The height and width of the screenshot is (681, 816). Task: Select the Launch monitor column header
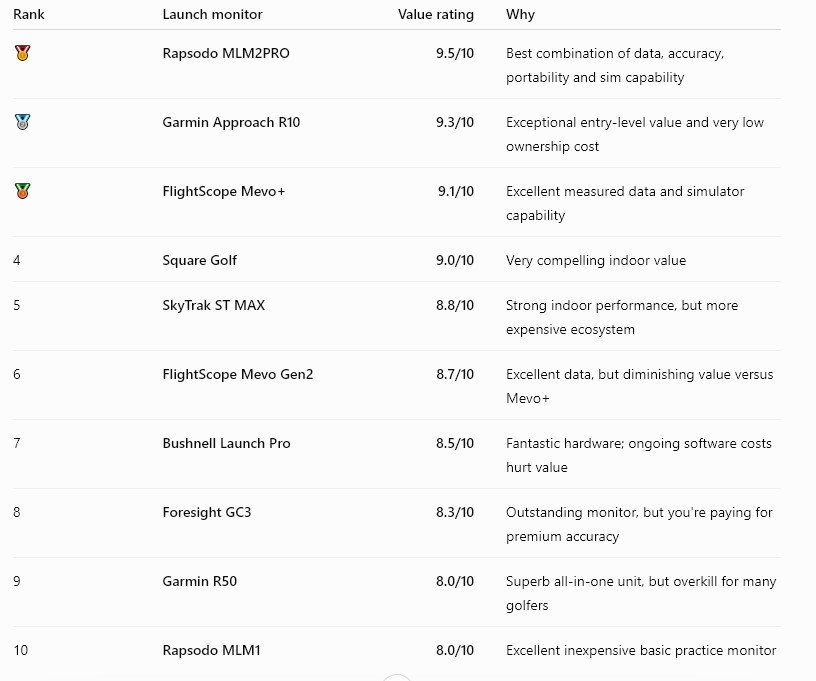coord(212,14)
